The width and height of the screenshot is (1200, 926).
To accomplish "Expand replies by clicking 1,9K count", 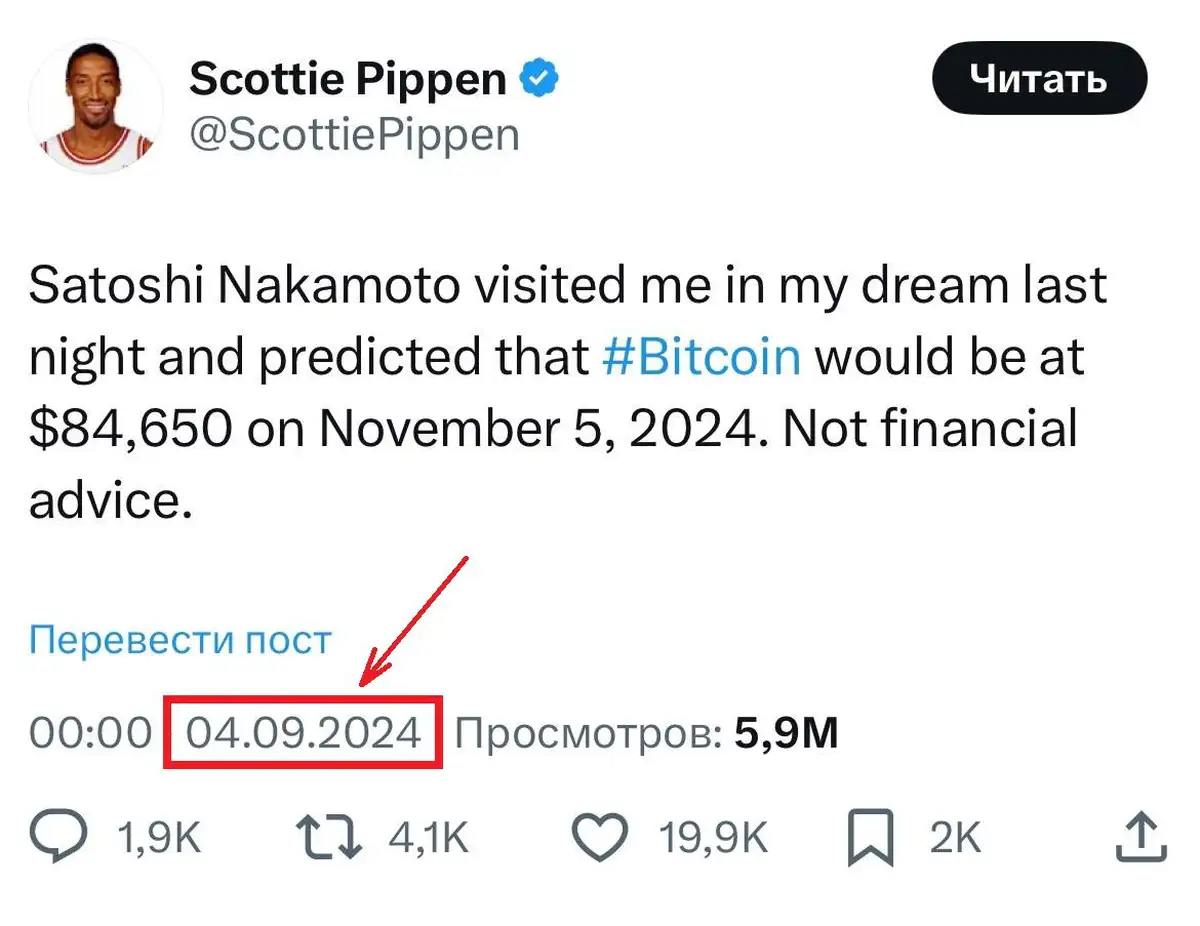I will [158, 838].
